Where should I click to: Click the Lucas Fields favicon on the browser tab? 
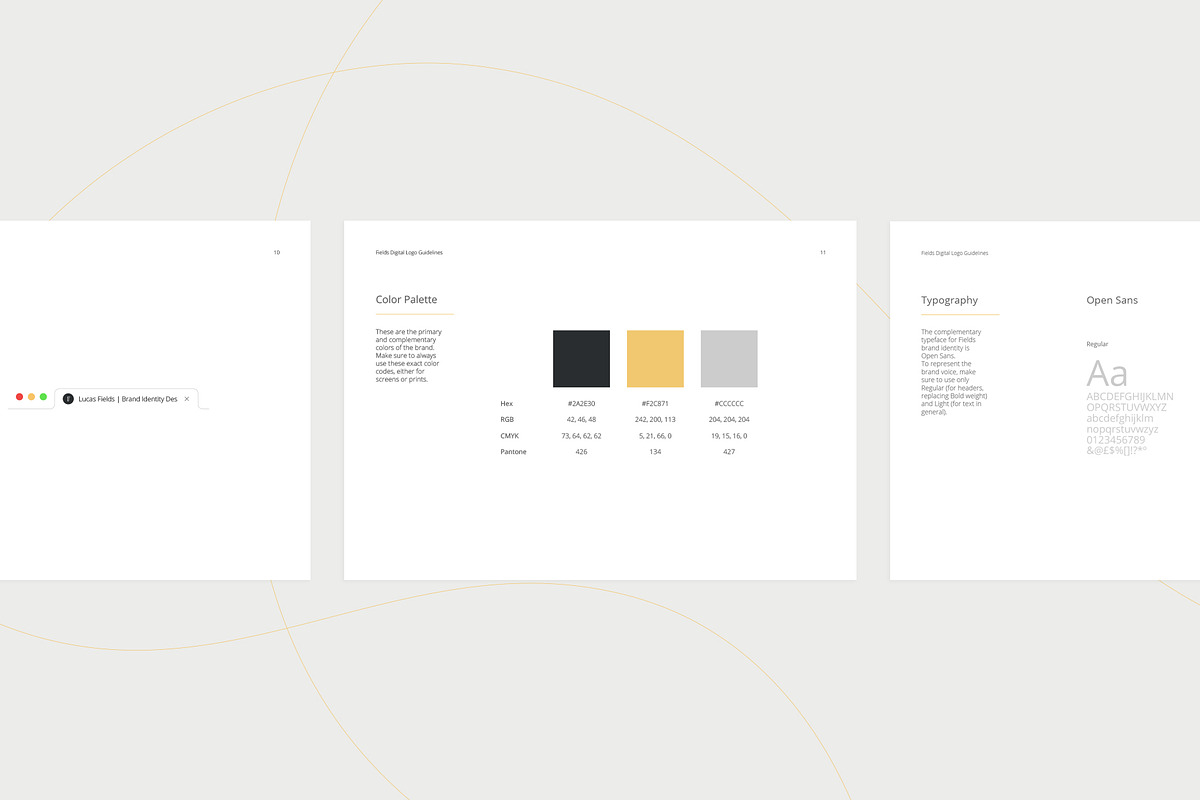(x=67, y=398)
